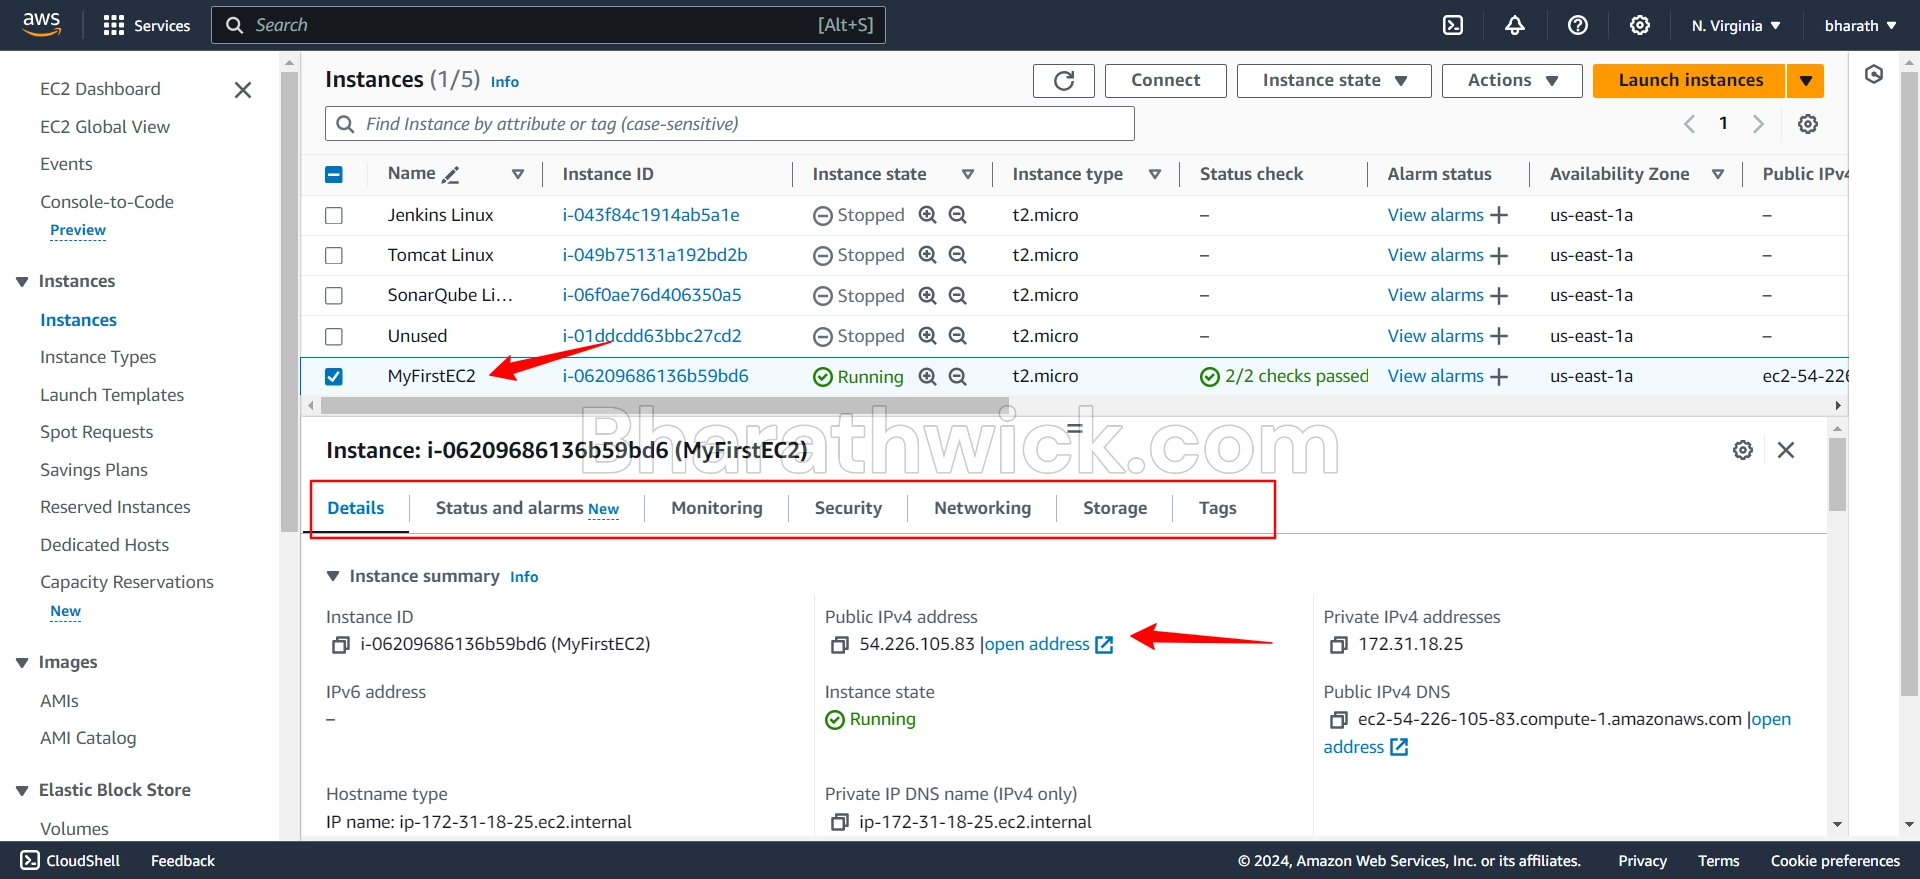Zoom in filter for Tomcat Linux state
The height and width of the screenshot is (879, 1920).
click(x=928, y=255)
